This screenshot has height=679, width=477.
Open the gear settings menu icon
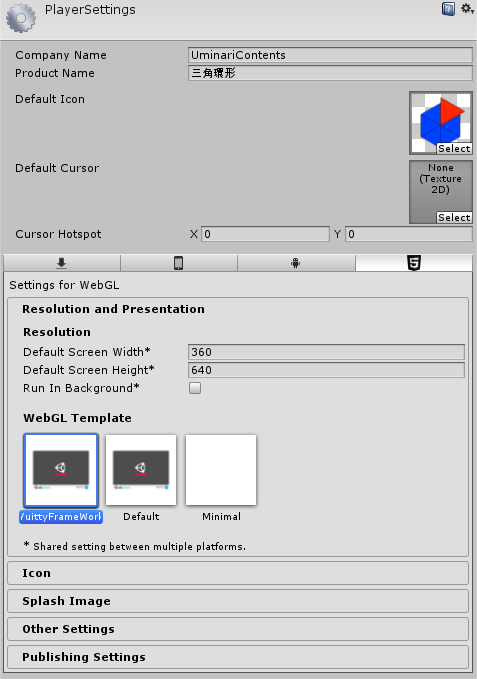(x=467, y=9)
